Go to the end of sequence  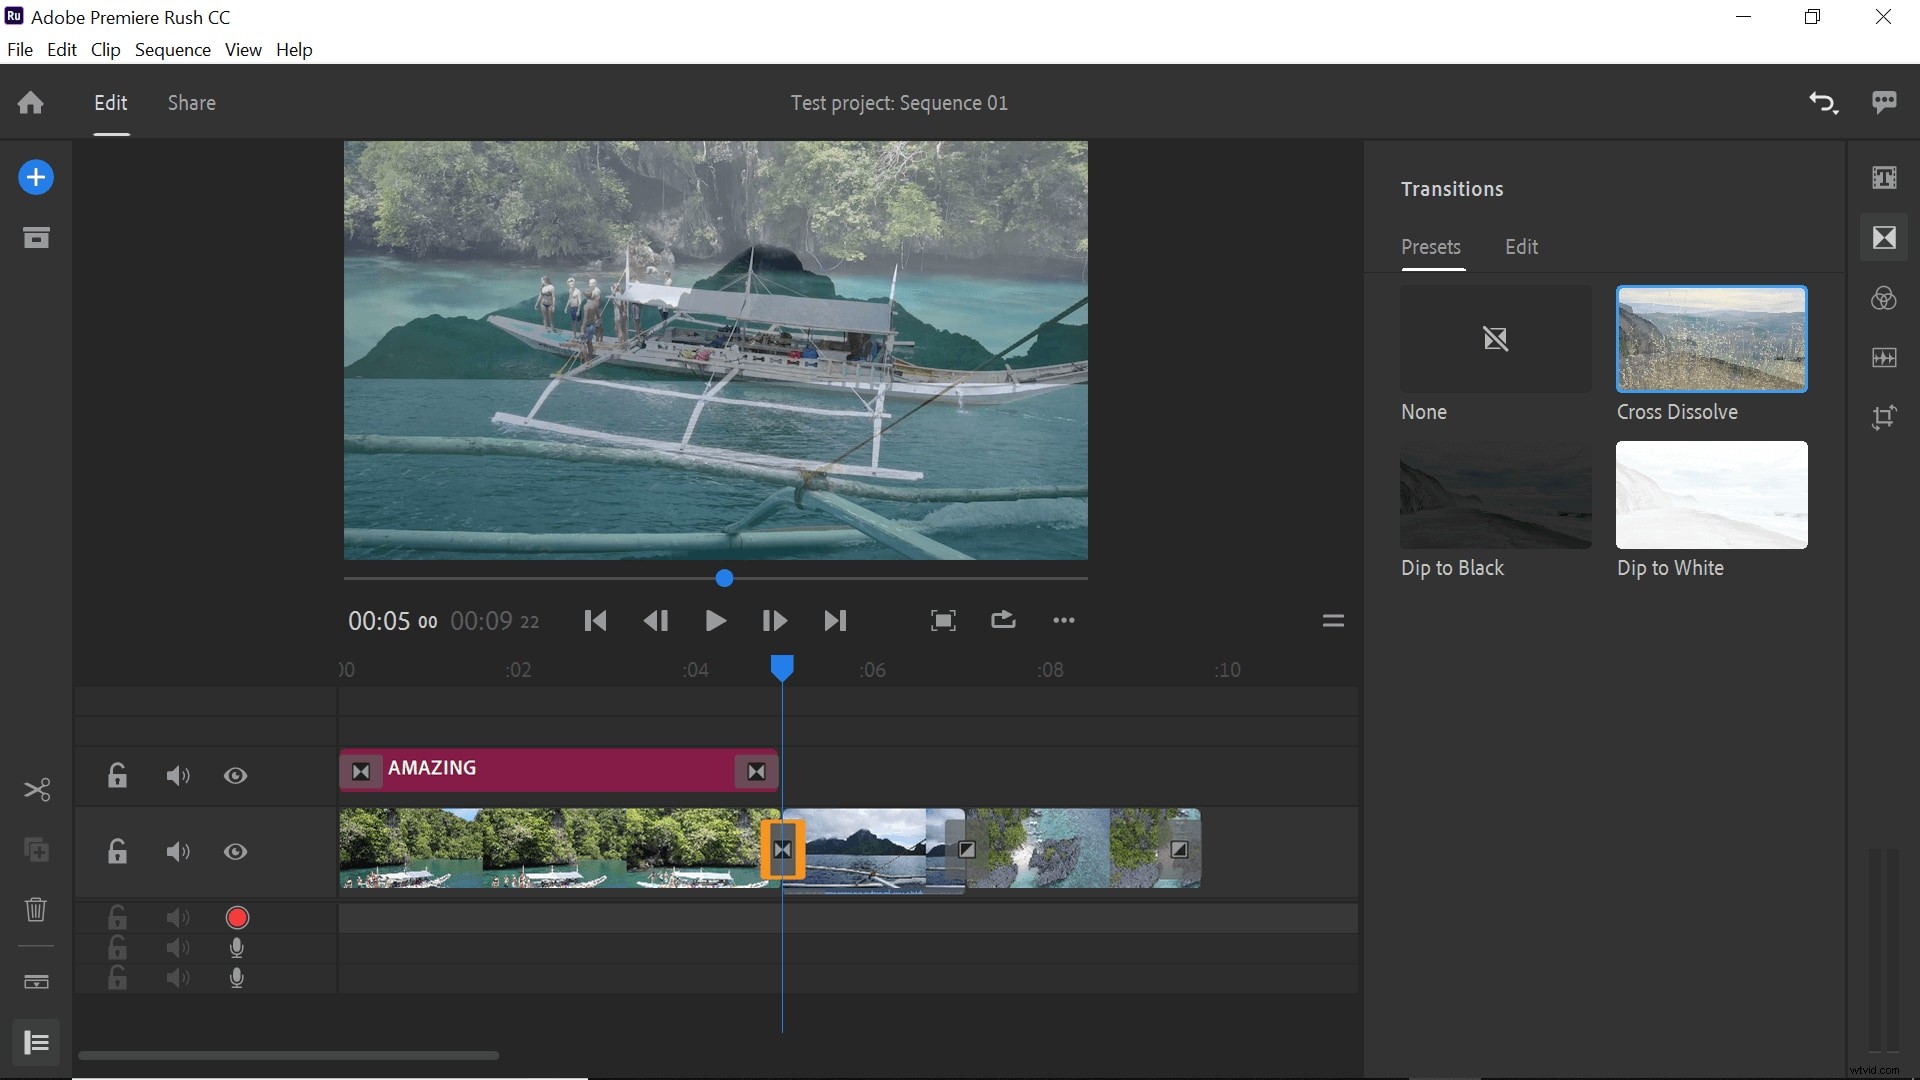point(835,621)
